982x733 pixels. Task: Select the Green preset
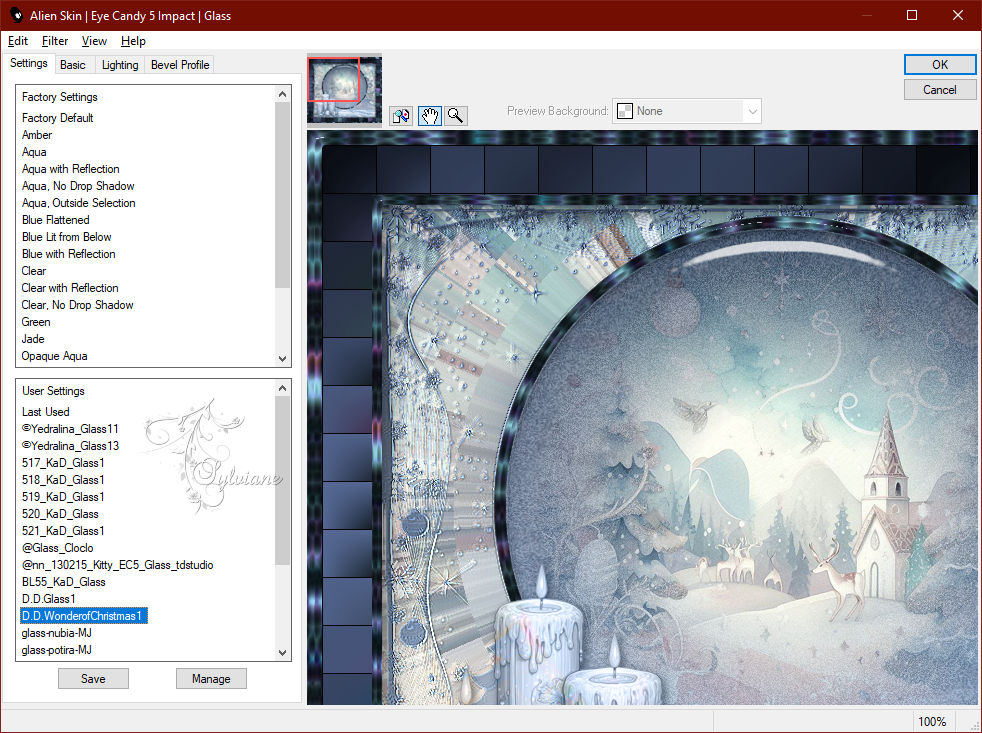(x=36, y=321)
